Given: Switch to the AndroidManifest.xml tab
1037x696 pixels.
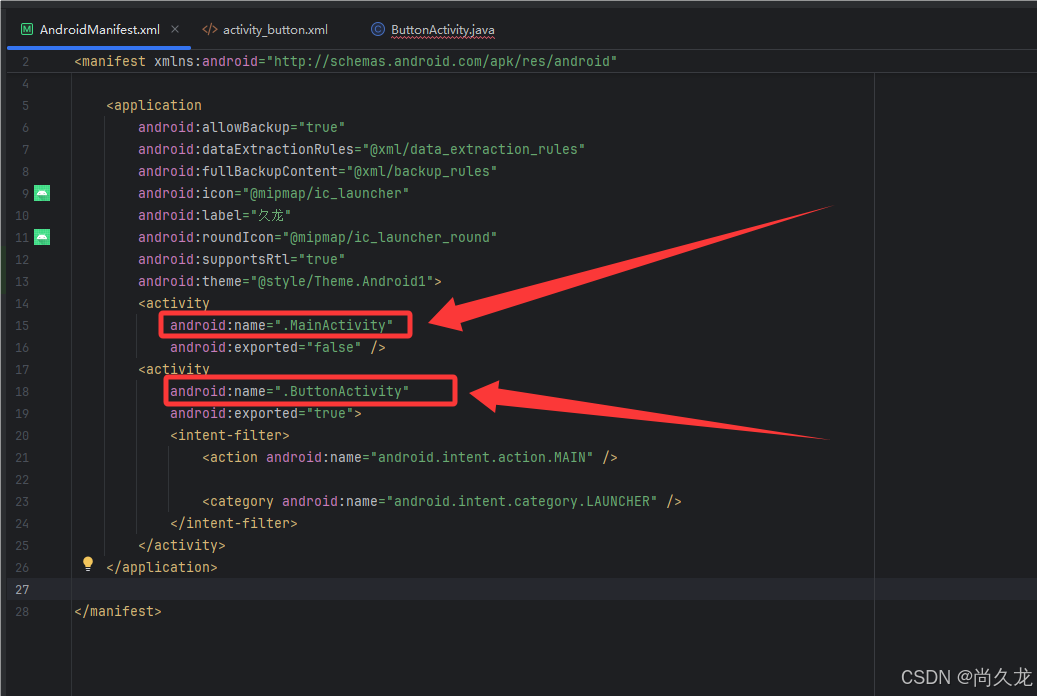Looking at the screenshot, I should point(99,30).
